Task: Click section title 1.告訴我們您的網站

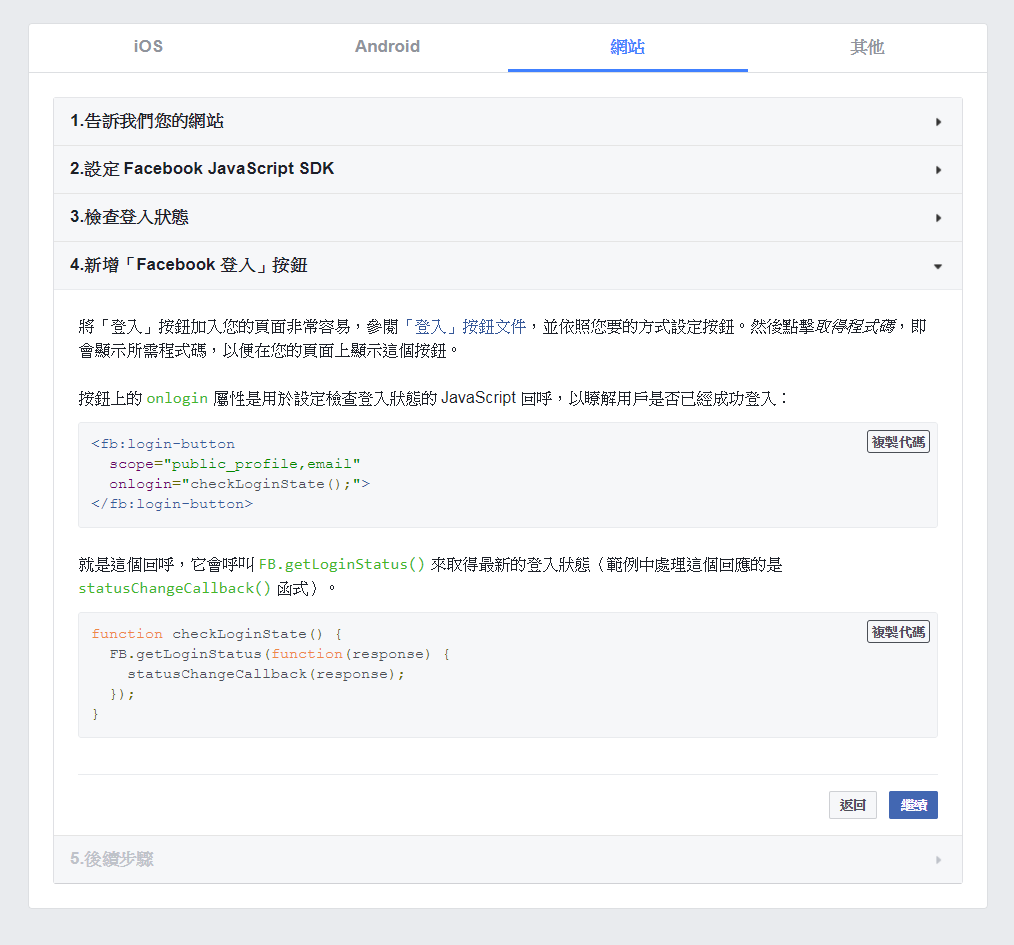Action: click(x=147, y=121)
